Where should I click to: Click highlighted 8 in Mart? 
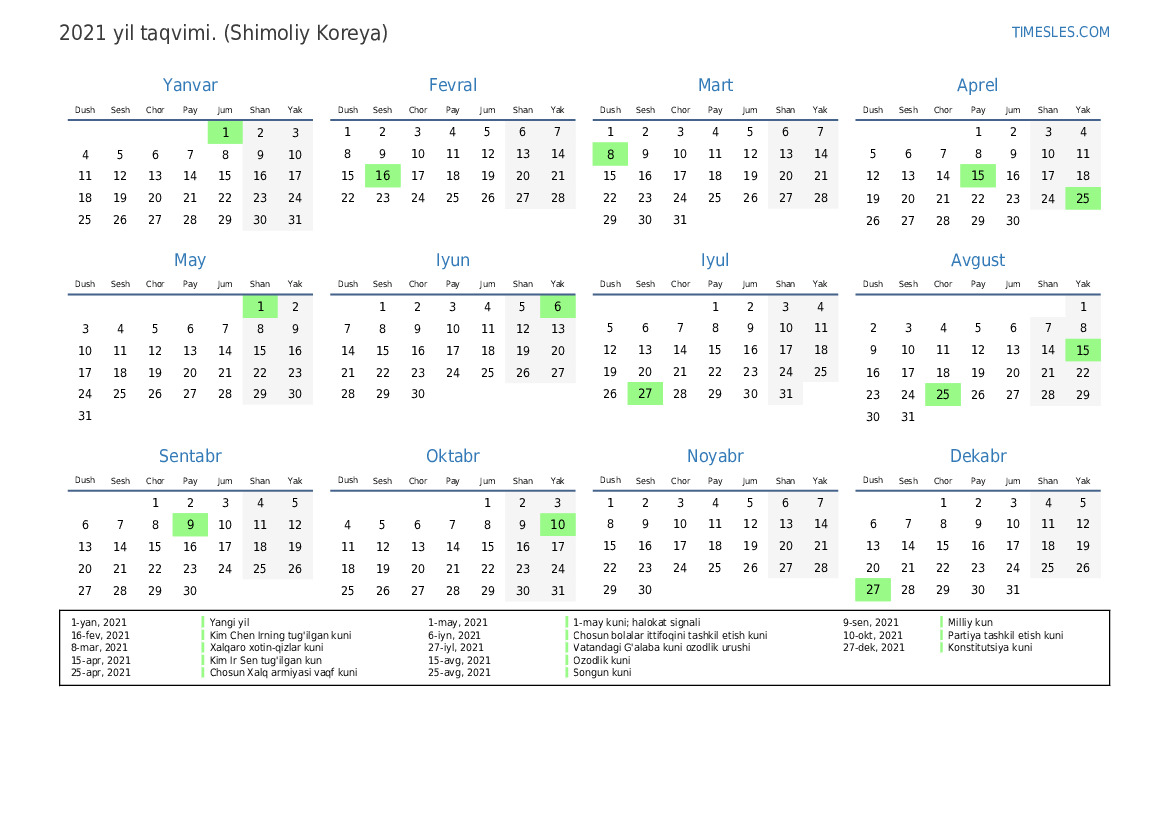coord(610,154)
